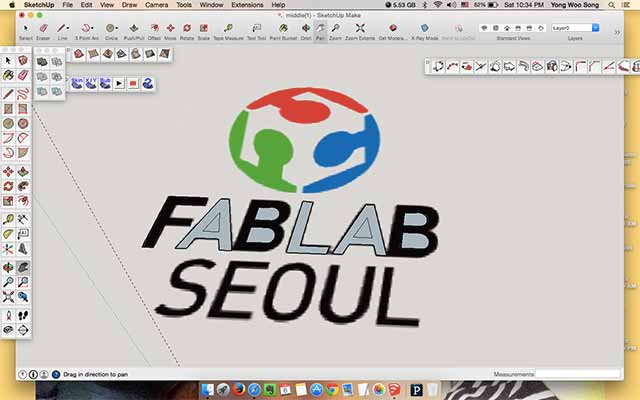
Task: Toggle X-Ray Mode in the toolbar
Action: pos(424,29)
